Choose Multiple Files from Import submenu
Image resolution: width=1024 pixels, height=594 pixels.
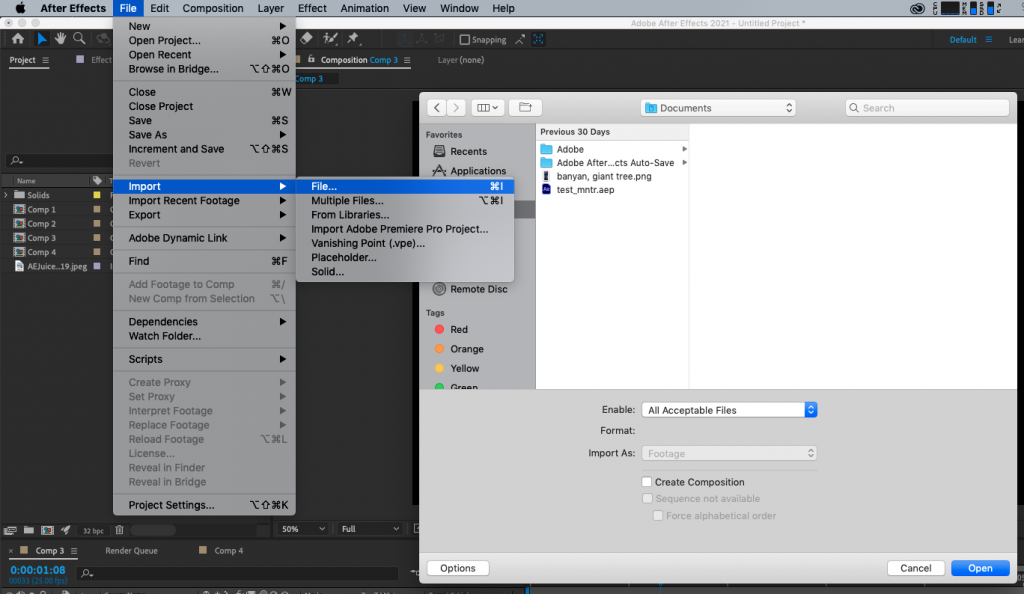coord(348,200)
